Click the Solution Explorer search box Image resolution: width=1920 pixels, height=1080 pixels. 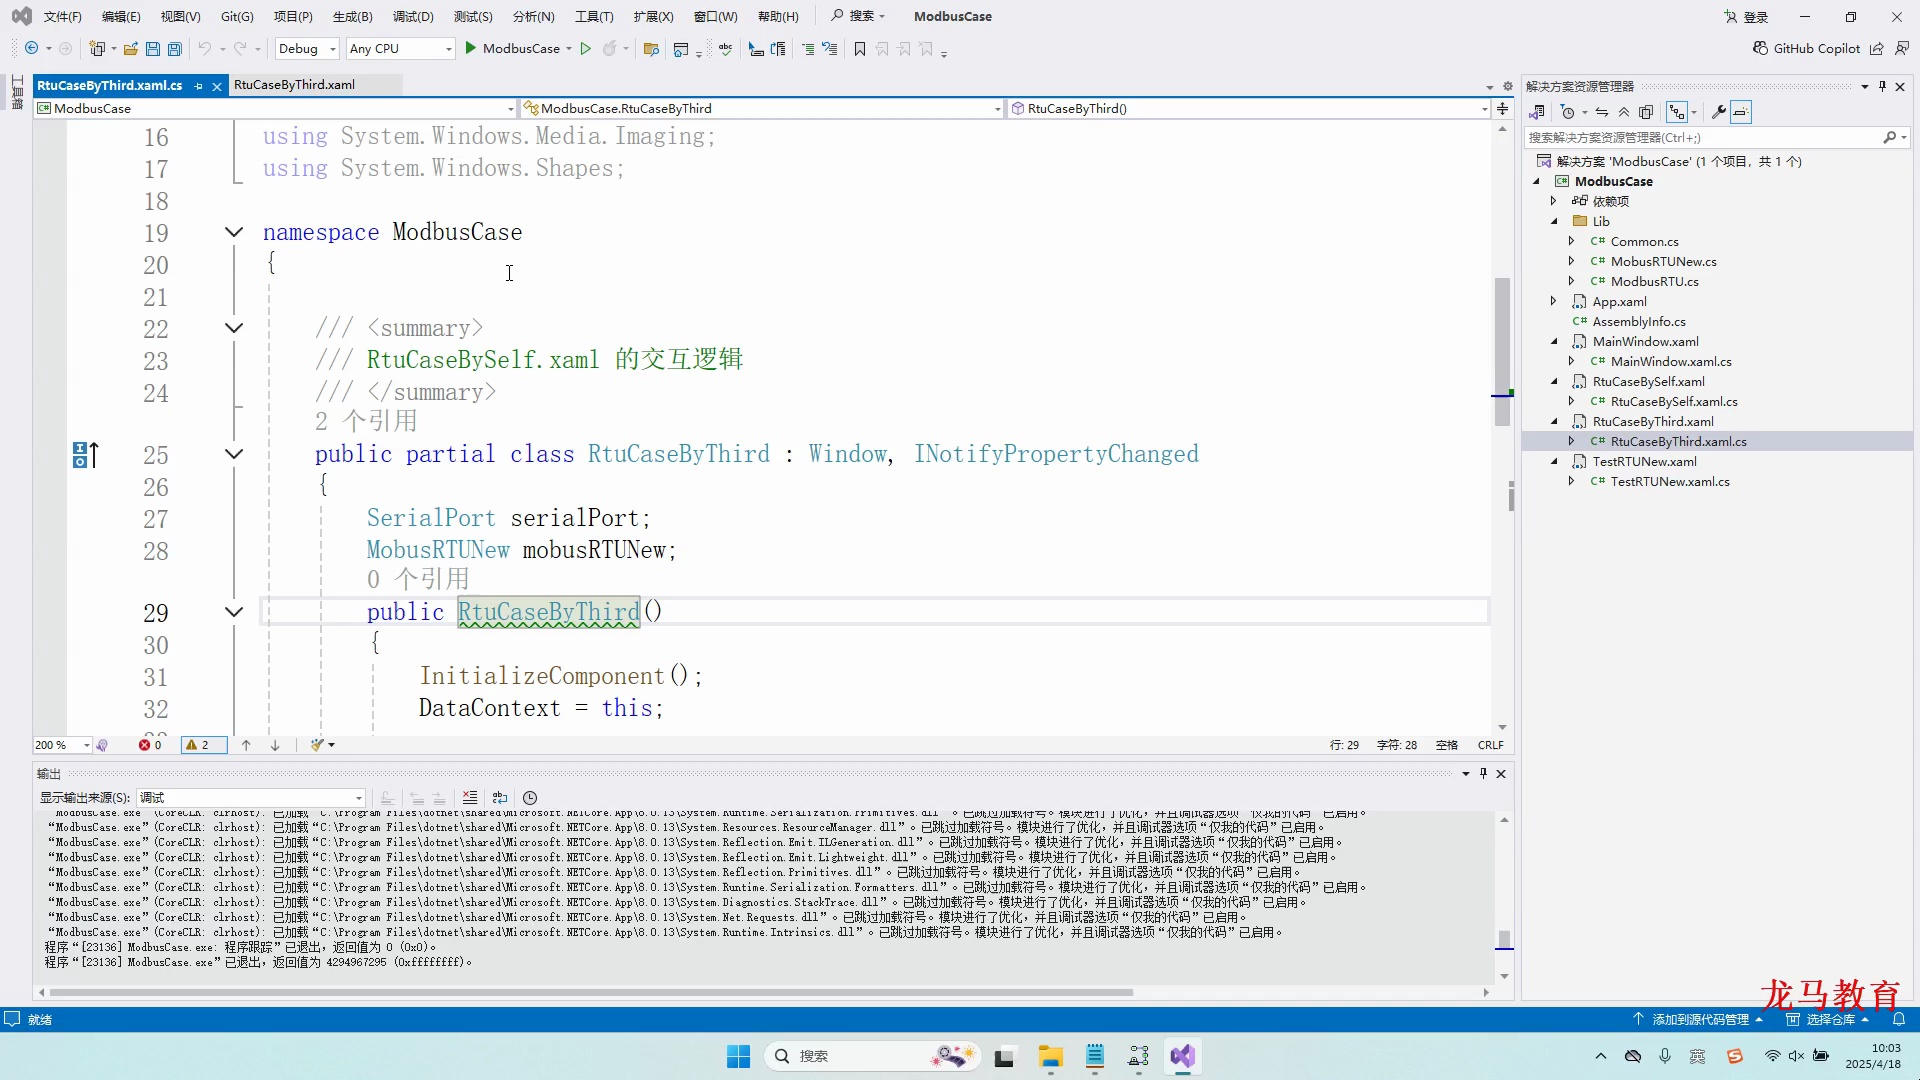1700,137
